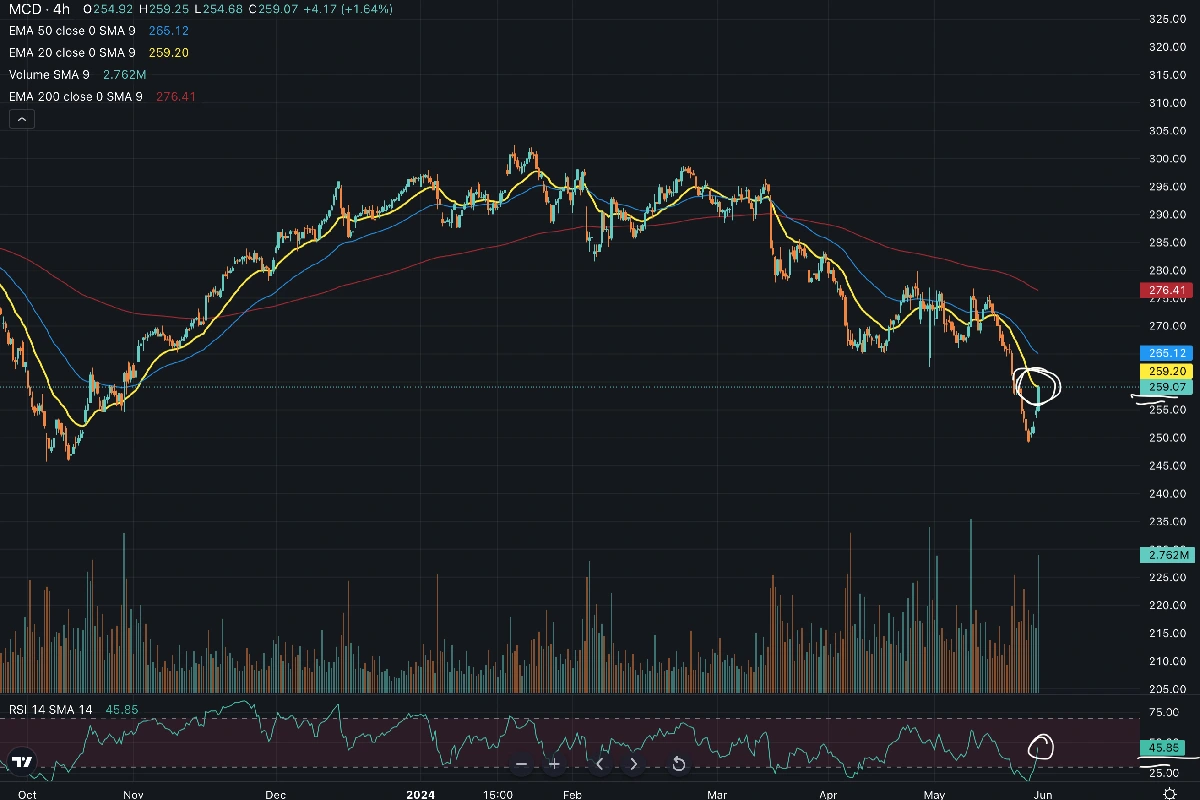Select the EMA 50 indicator legend
Viewport: 1200px width, 800px height.
pyautogui.click(x=71, y=31)
